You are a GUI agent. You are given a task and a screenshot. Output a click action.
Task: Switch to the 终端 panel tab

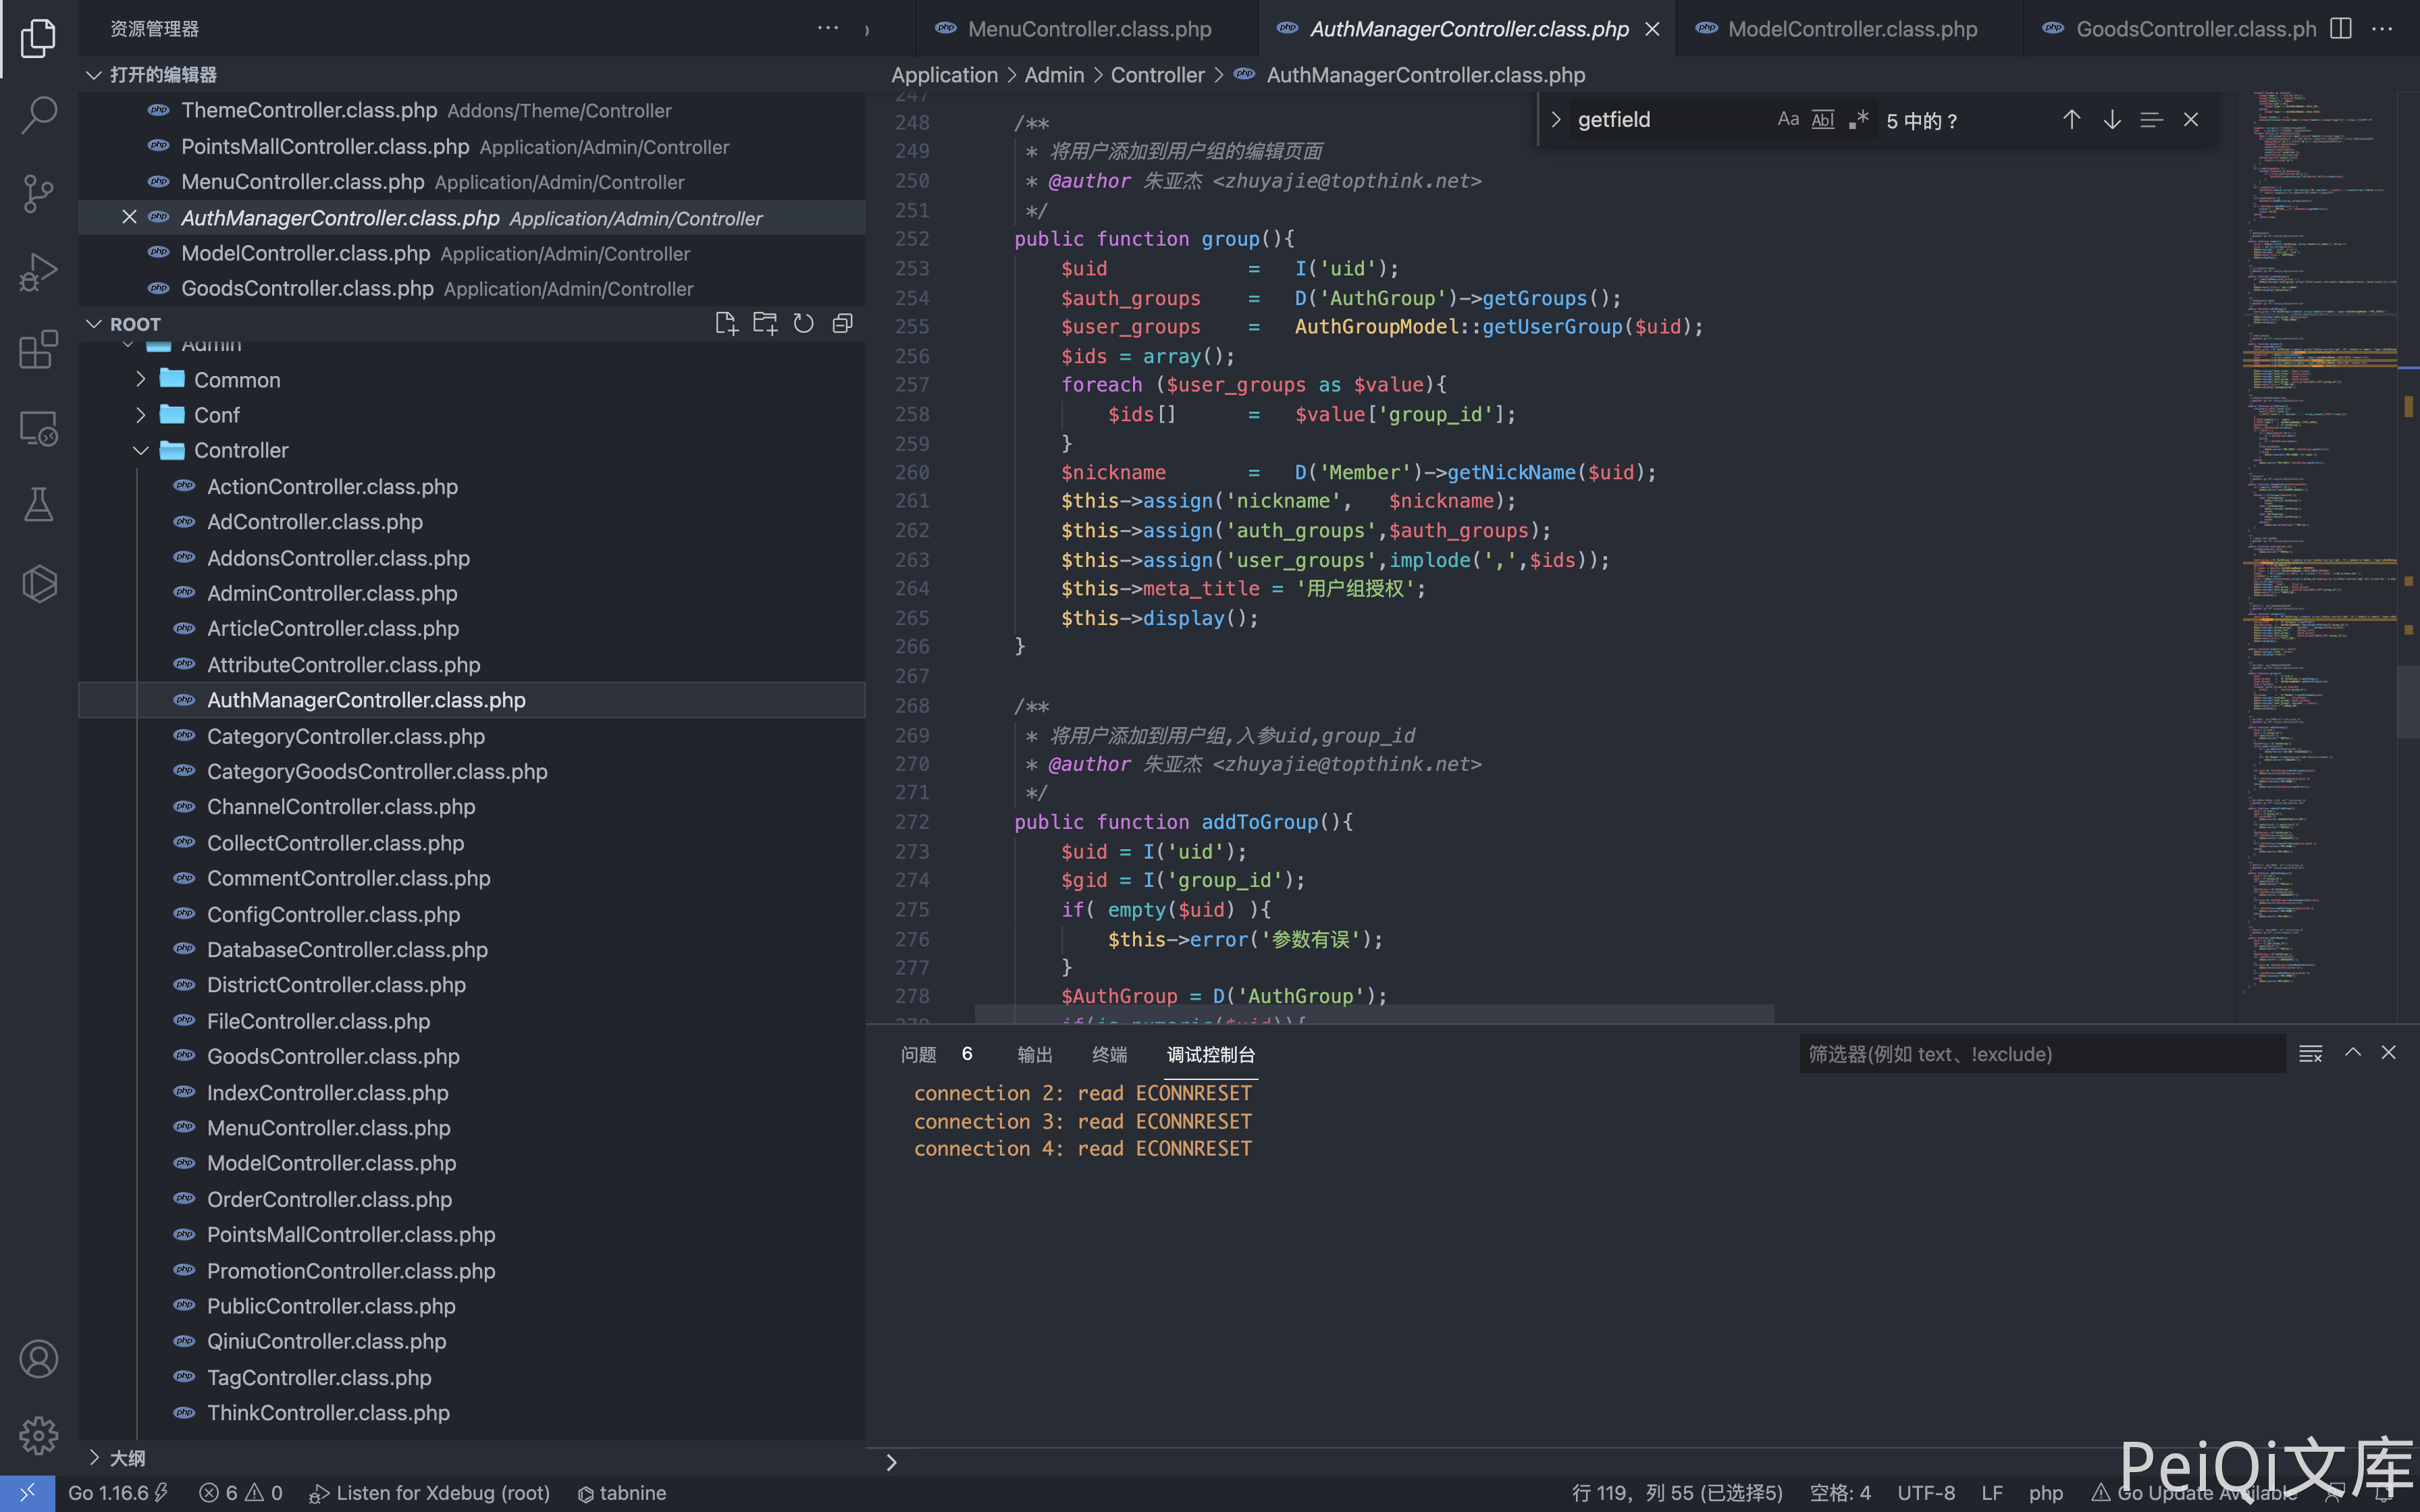click(1109, 1055)
